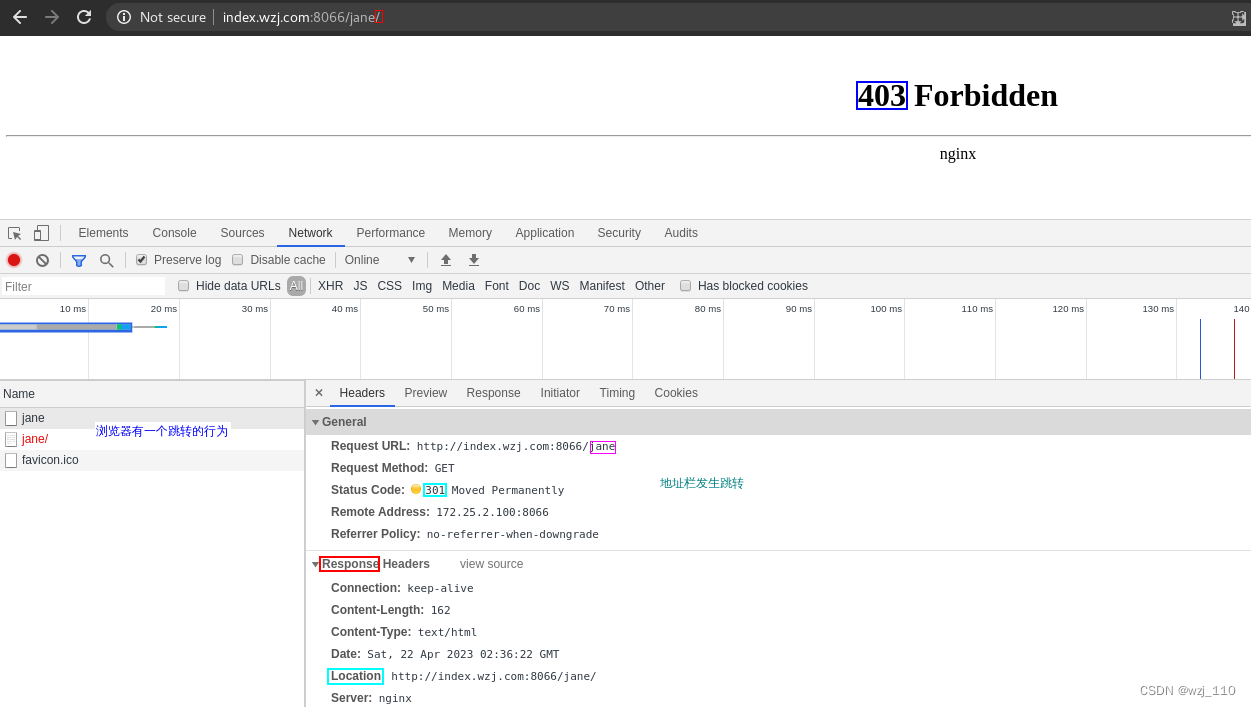Toggle the device toolbar icon
The image size is (1251, 707).
click(x=41, y=233)
